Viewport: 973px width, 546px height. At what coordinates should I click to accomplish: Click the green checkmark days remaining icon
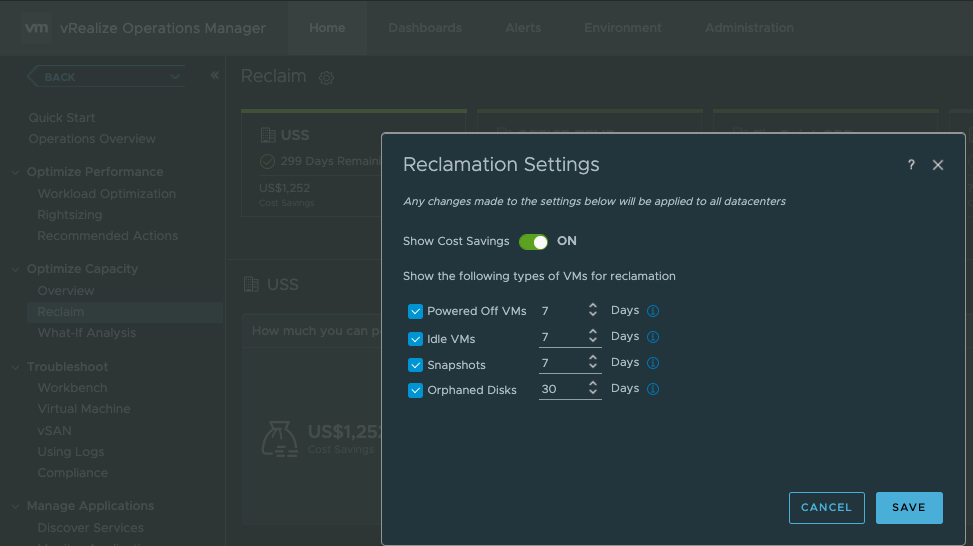267,161
